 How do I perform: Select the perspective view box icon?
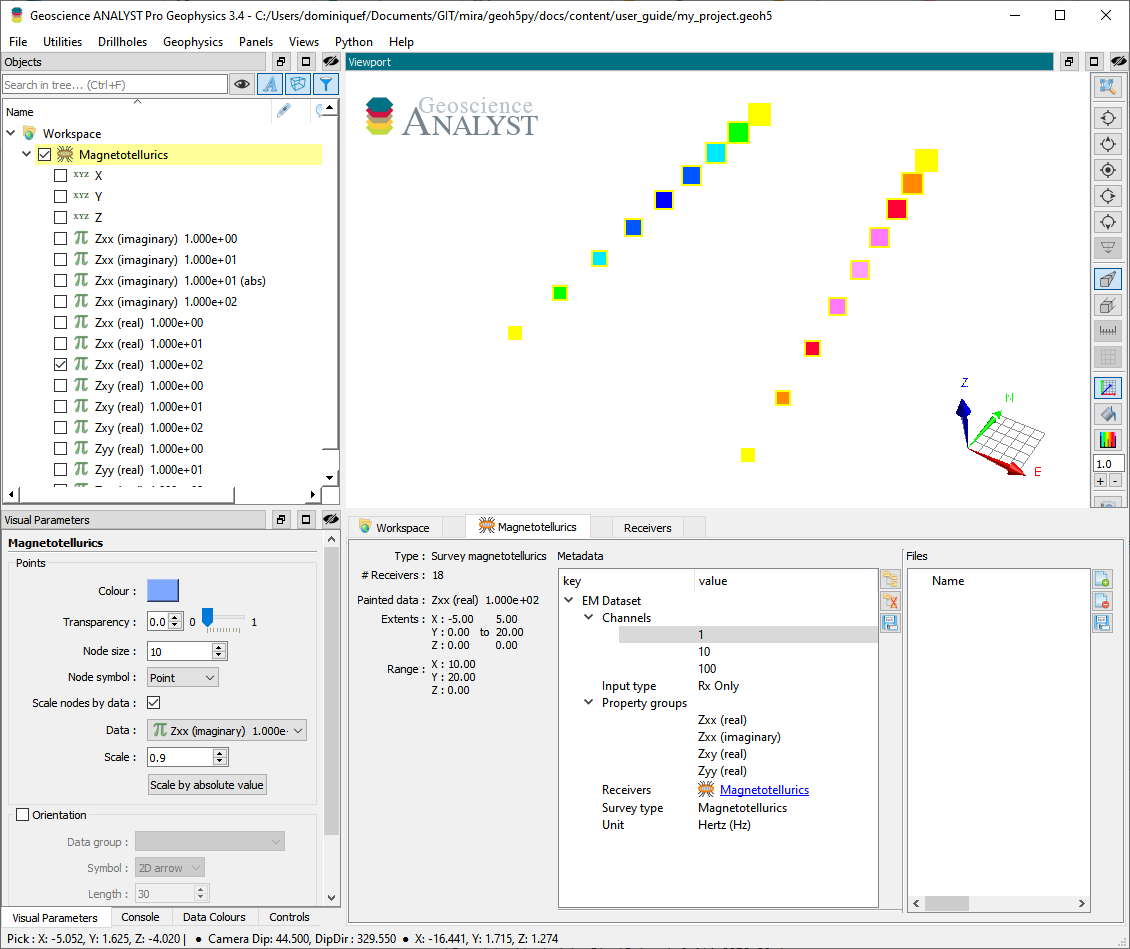(1108, 279)
